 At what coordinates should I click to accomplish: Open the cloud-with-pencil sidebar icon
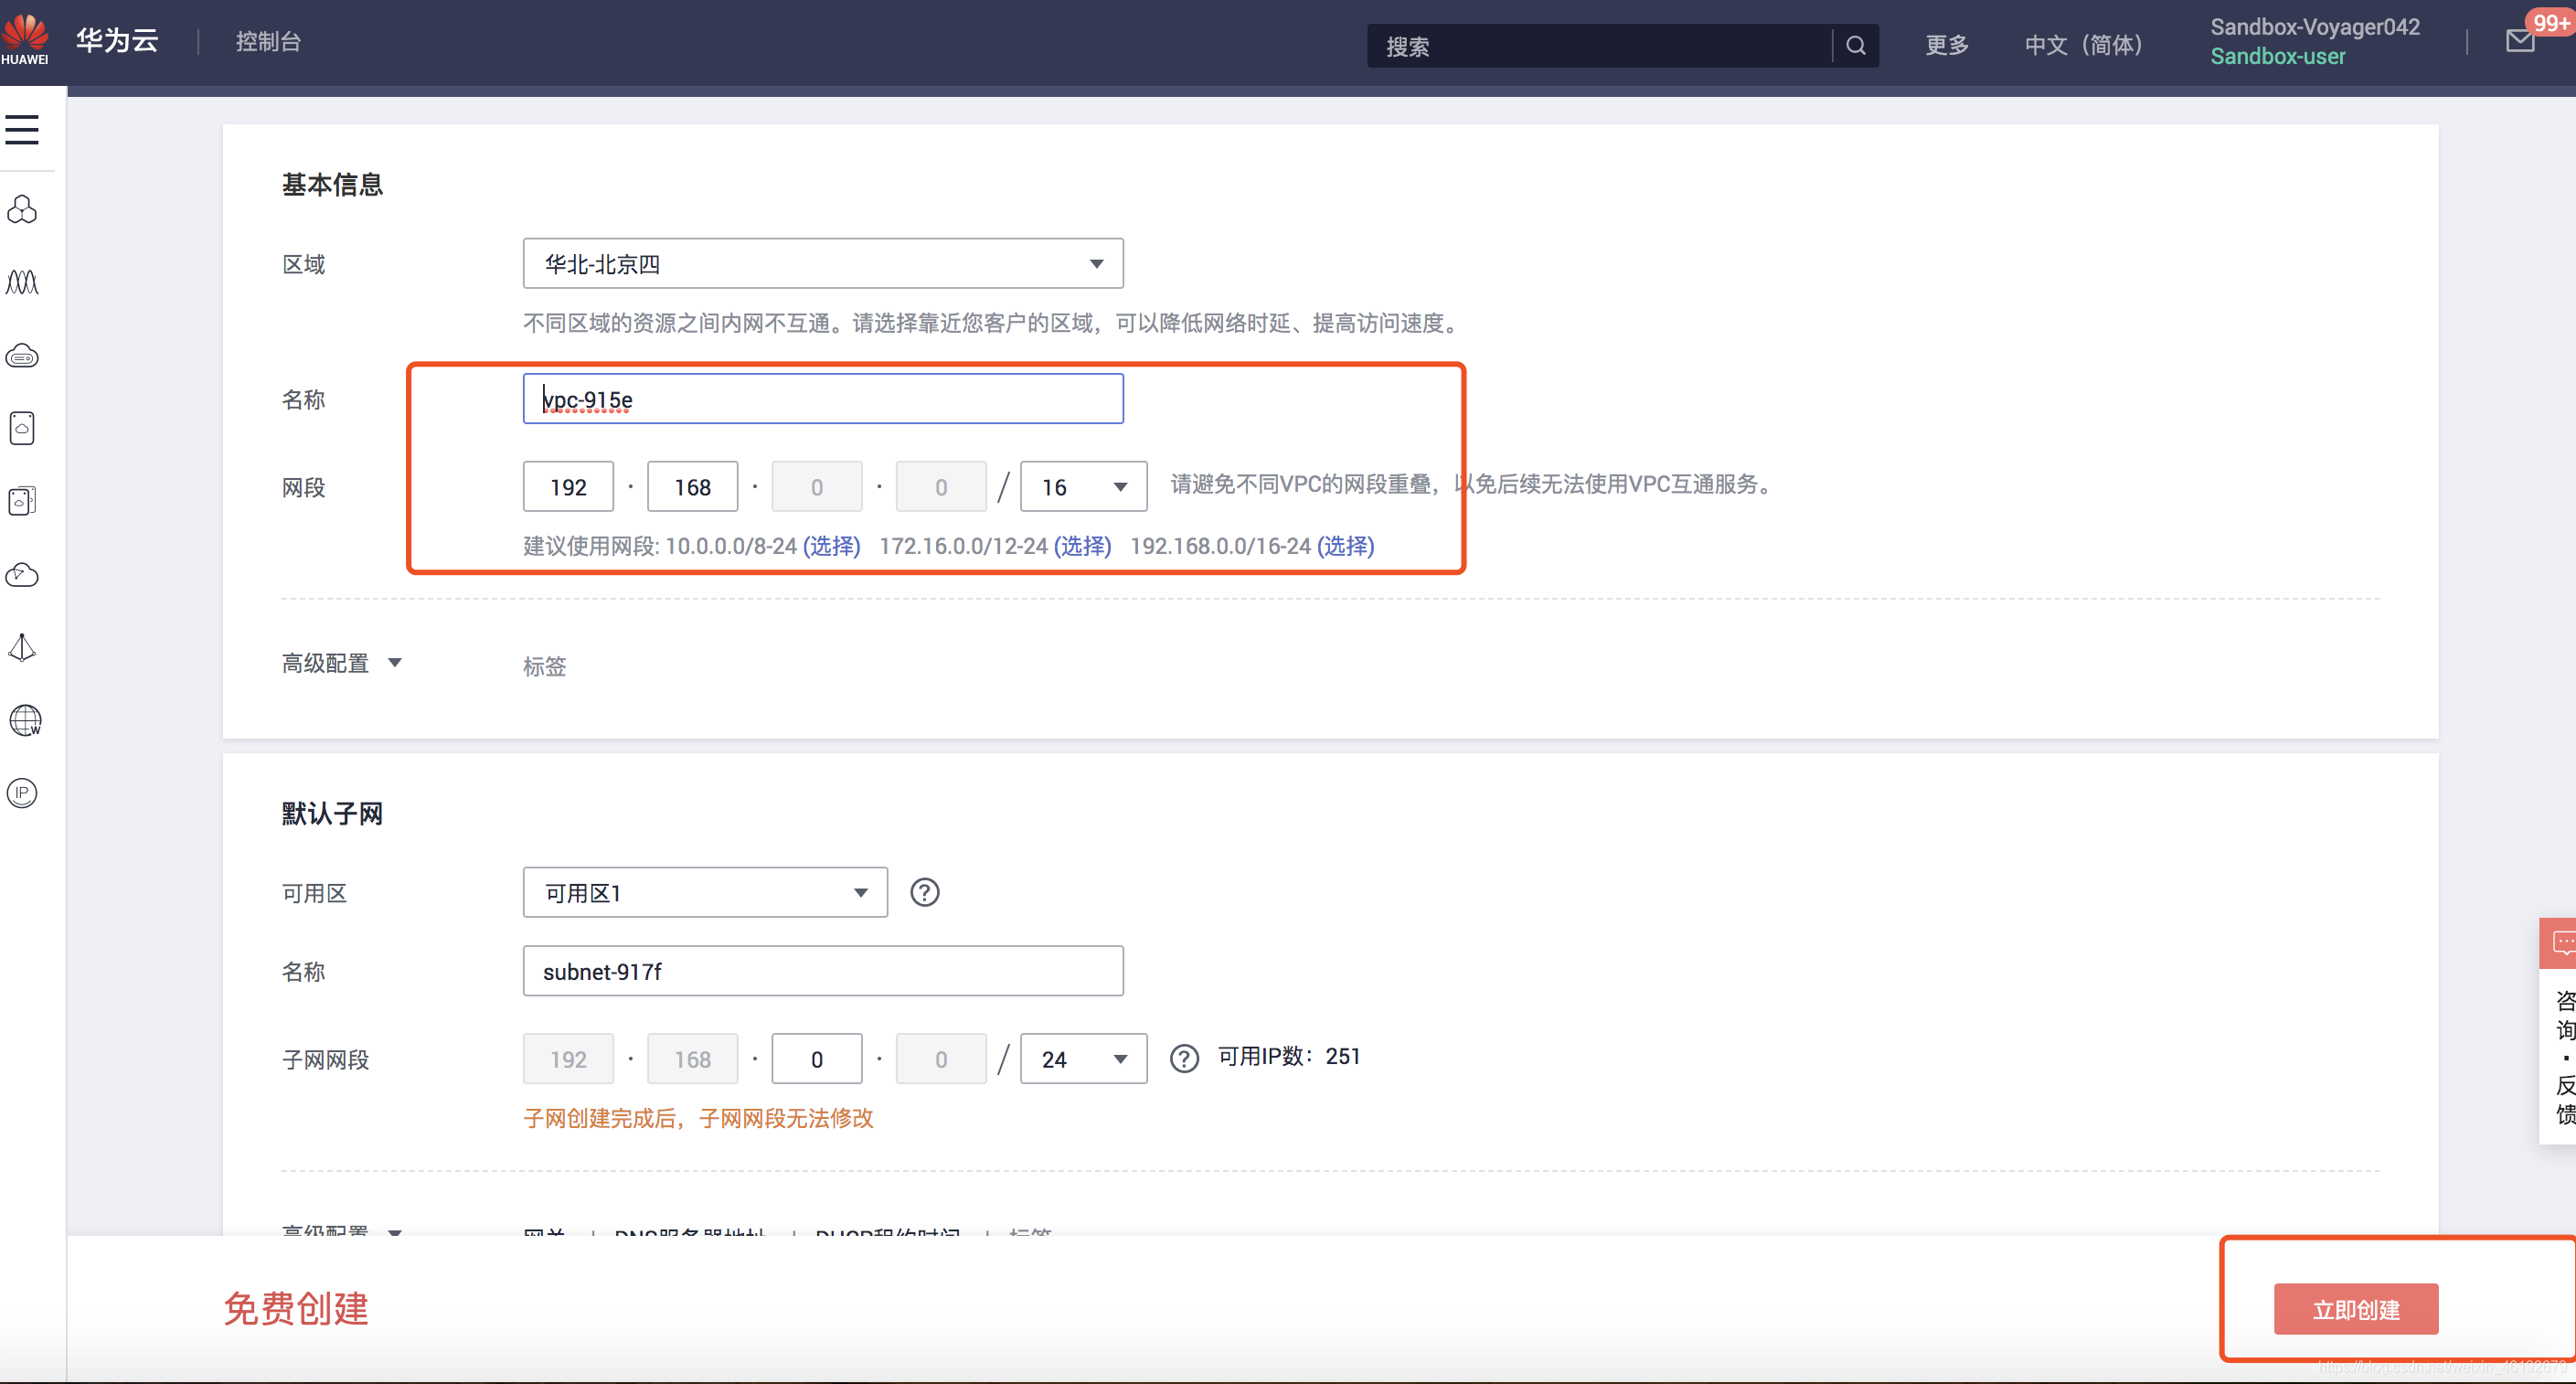(22, 575)
